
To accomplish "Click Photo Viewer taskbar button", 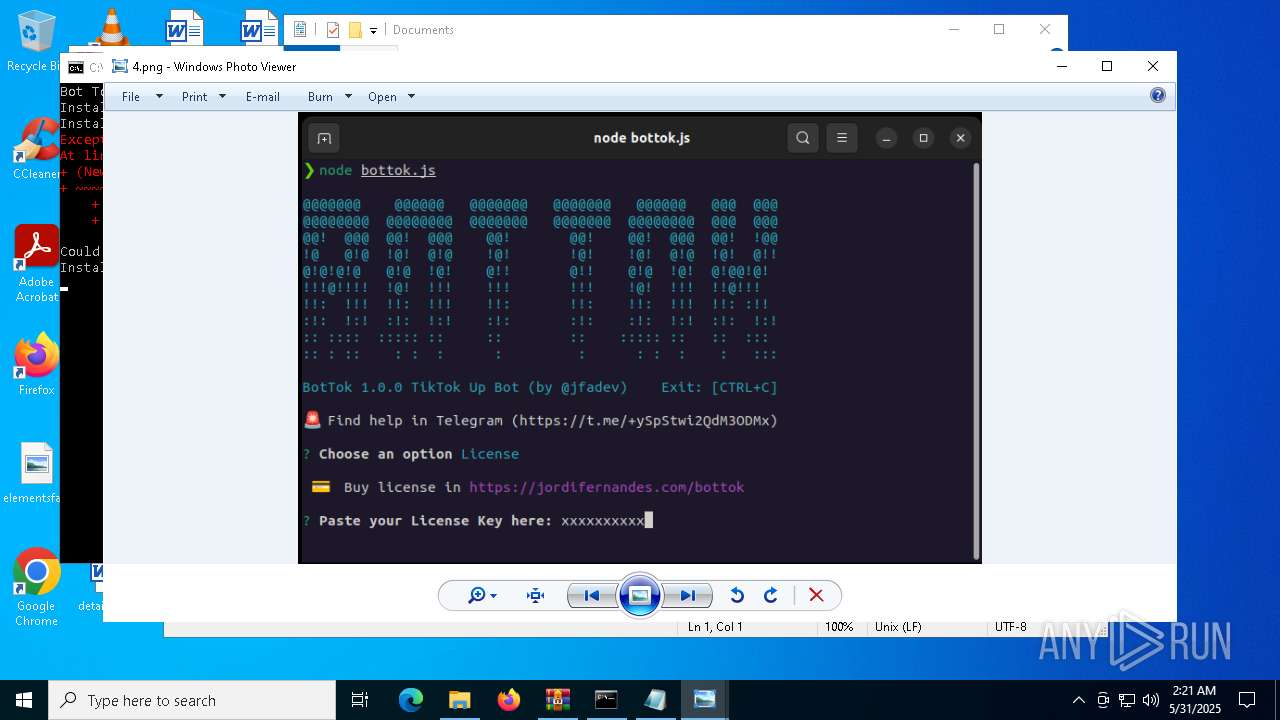I will click(x=704, y=700).
